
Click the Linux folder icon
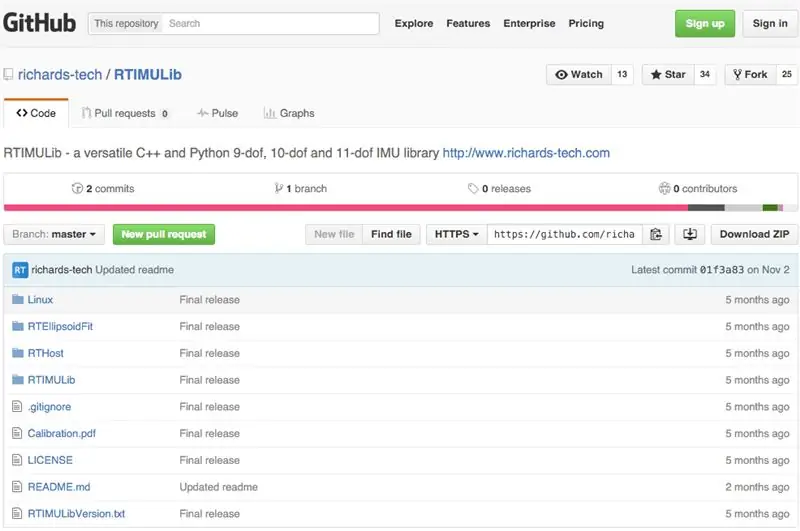[x=18, y=299]
